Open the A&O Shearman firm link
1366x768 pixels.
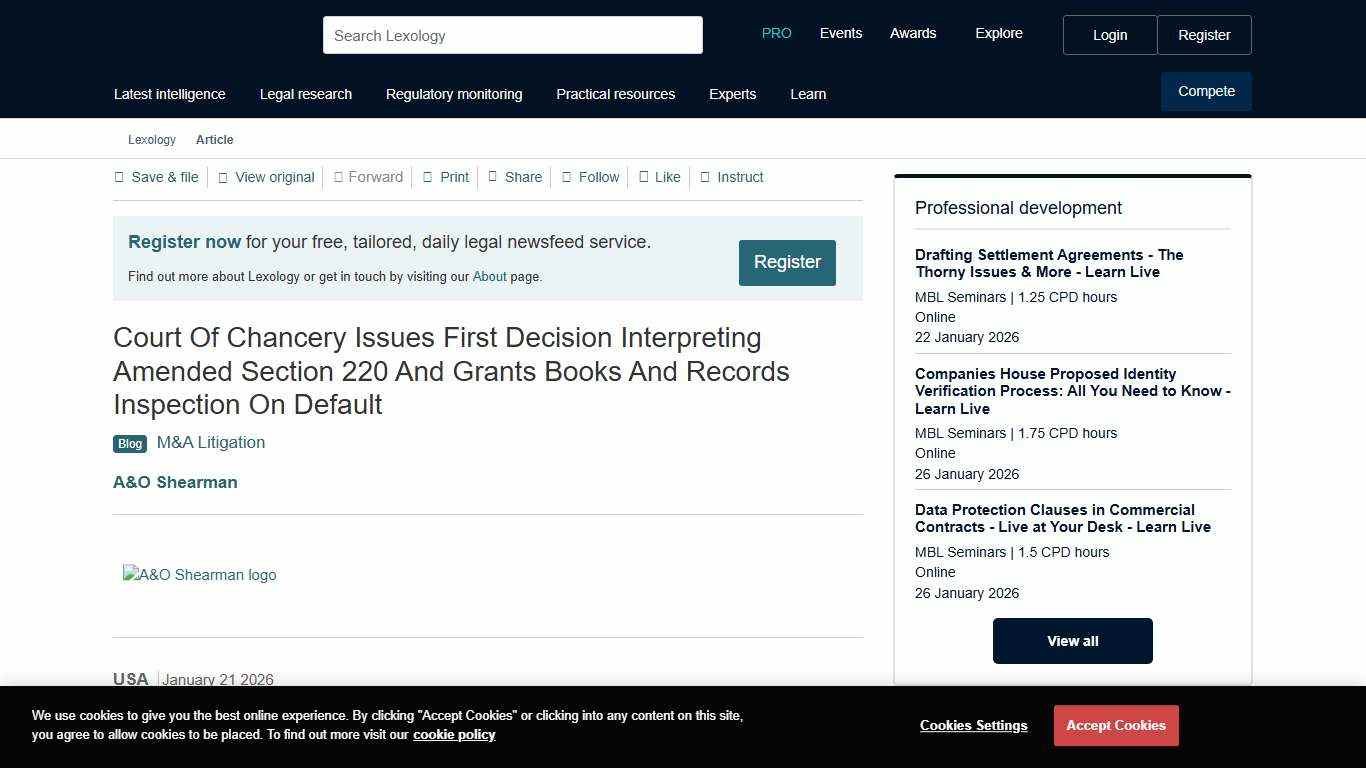[x=175, y=482]
